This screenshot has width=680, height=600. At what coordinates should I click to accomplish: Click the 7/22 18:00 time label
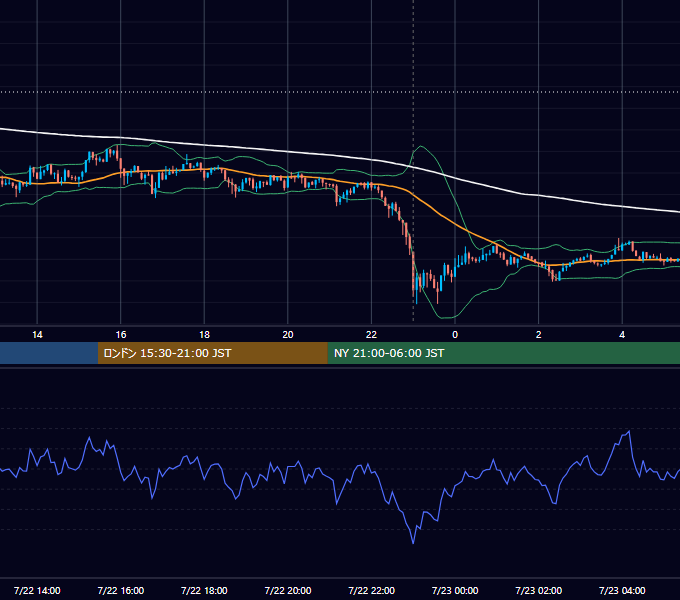pyautogui.click(x=204, y=590)
